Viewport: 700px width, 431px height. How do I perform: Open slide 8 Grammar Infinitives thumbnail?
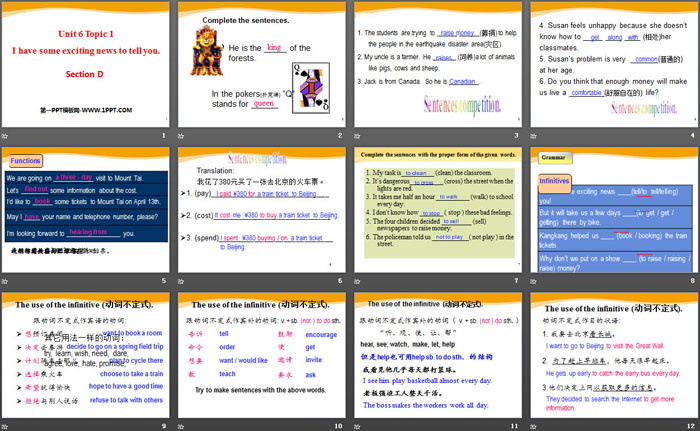coord(614,210)
